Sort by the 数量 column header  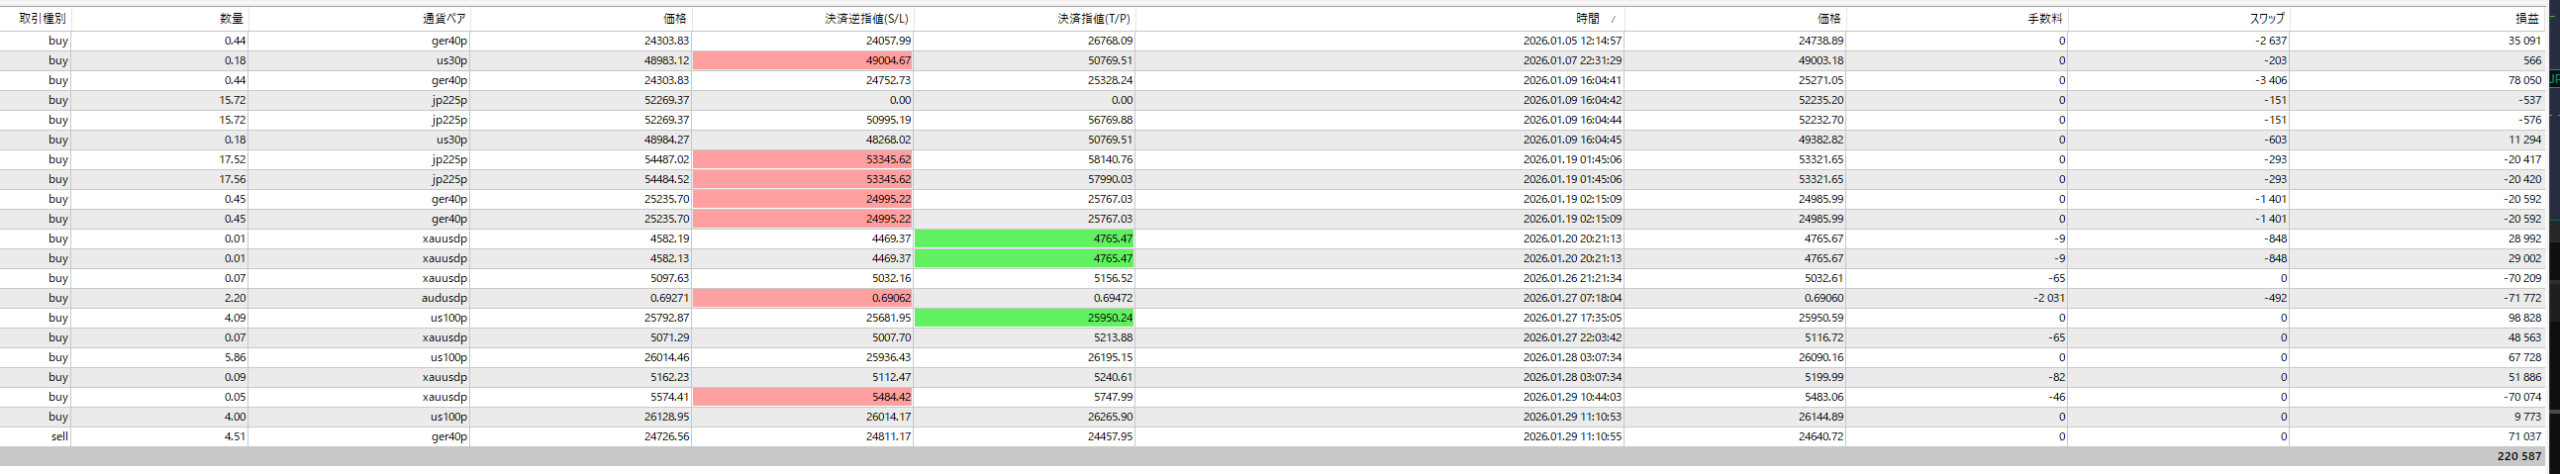point(231,18)
